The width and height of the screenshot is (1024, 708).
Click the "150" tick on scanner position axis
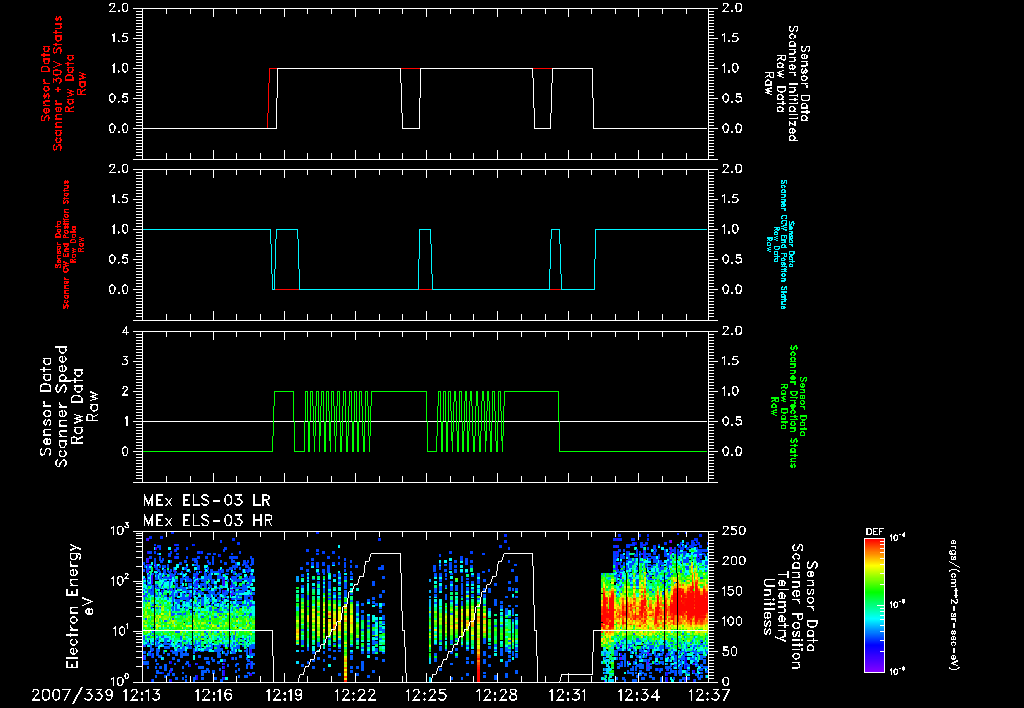[x=732, y=591]
